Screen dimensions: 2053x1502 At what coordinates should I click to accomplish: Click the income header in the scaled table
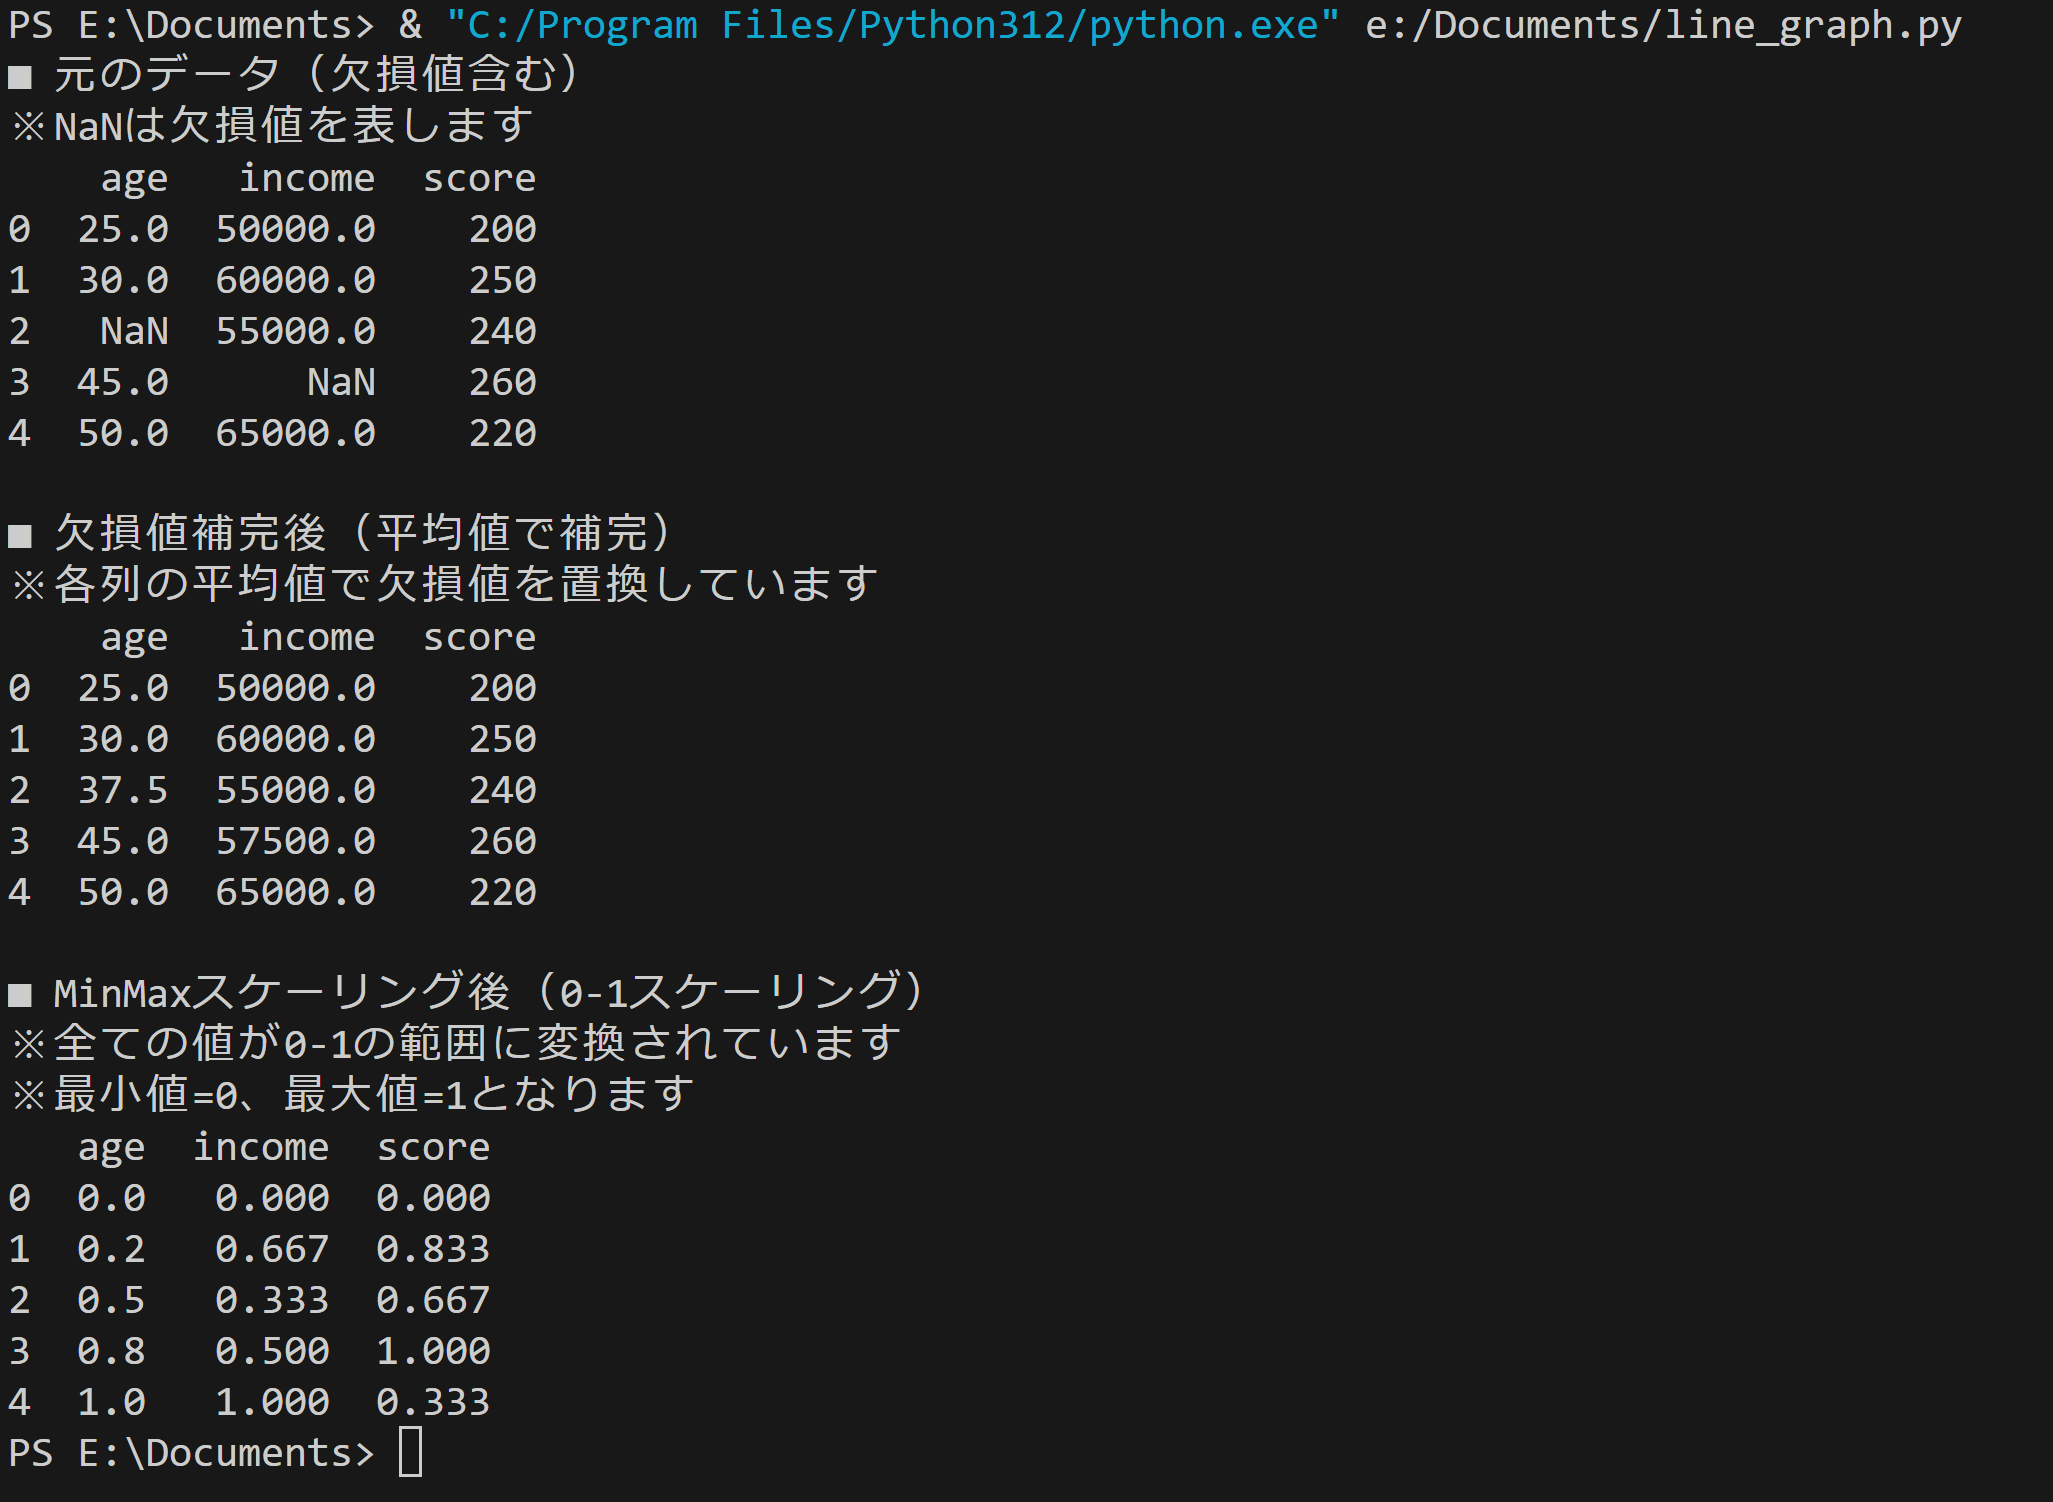pos(260,1148)
